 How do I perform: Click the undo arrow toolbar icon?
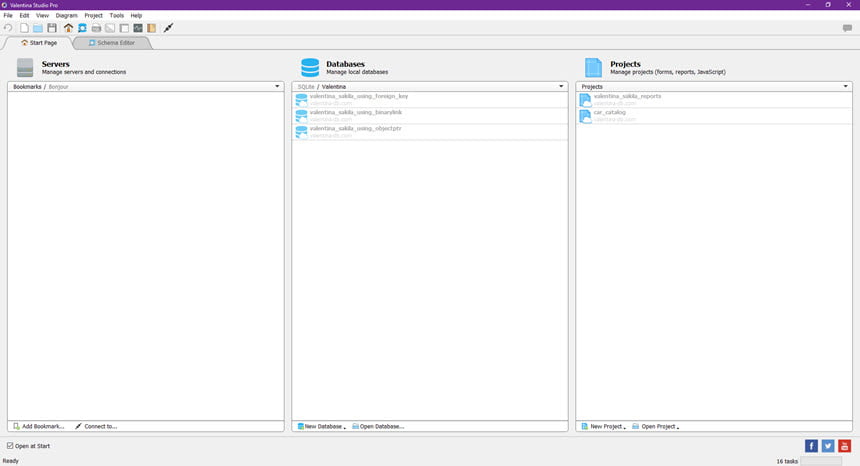pos(8,28)
